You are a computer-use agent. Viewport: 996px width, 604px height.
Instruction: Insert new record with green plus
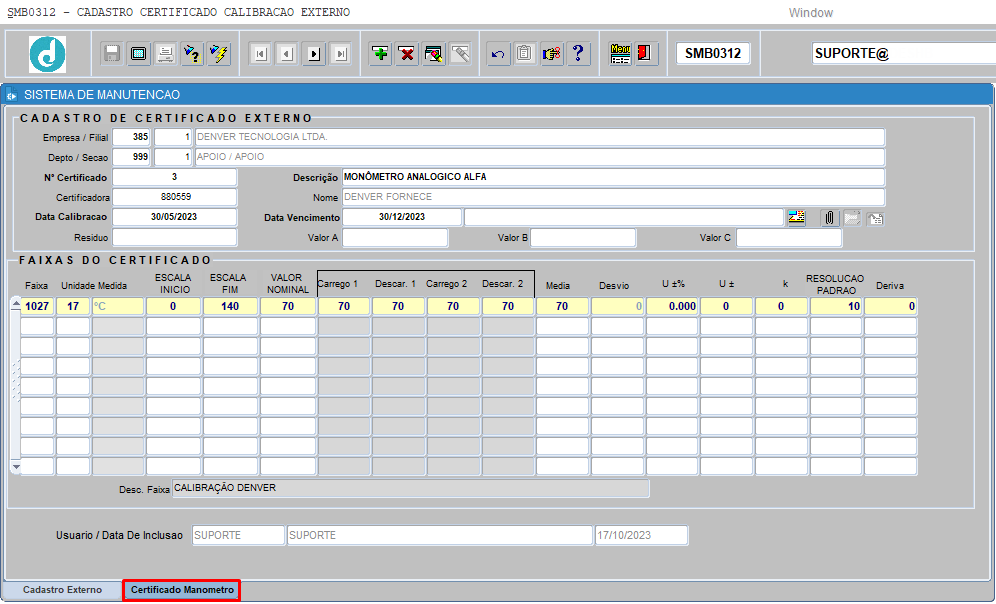click(x=380, y=54)
